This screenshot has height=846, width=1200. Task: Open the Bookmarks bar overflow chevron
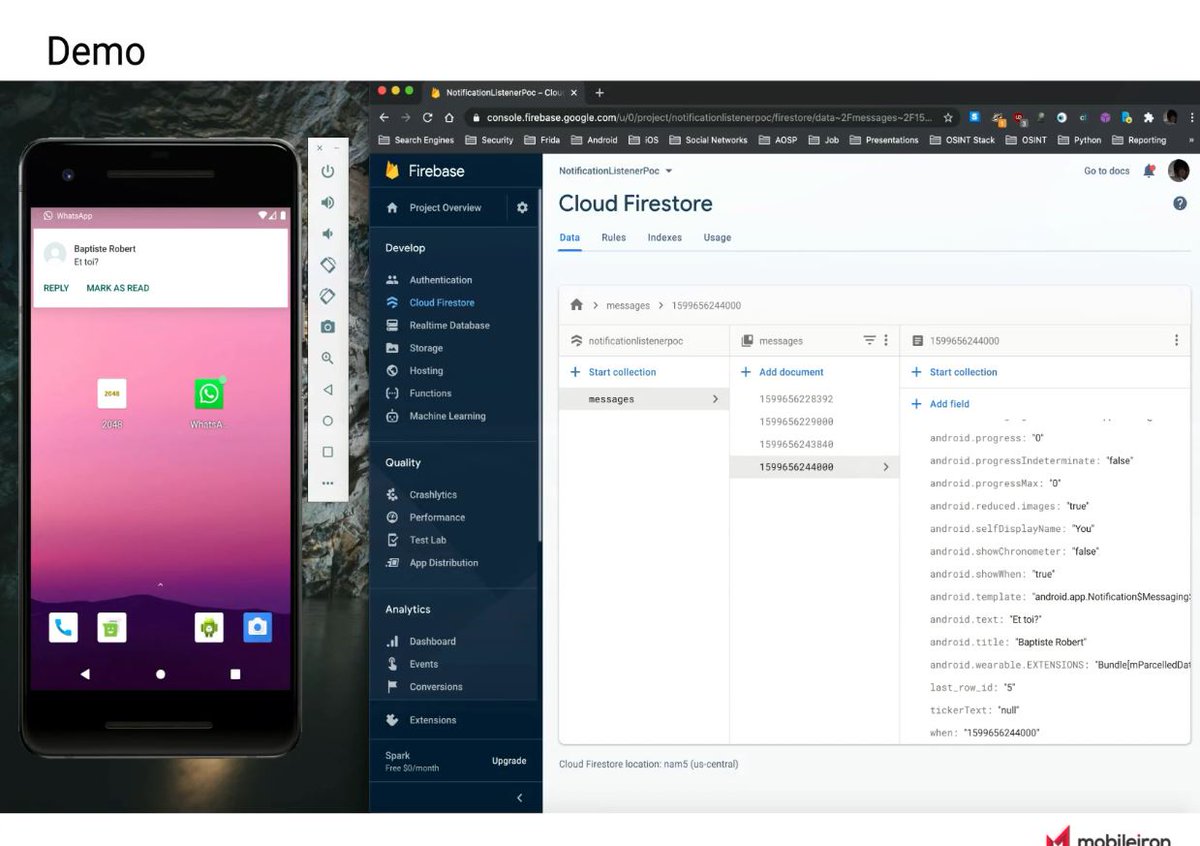1191,140
